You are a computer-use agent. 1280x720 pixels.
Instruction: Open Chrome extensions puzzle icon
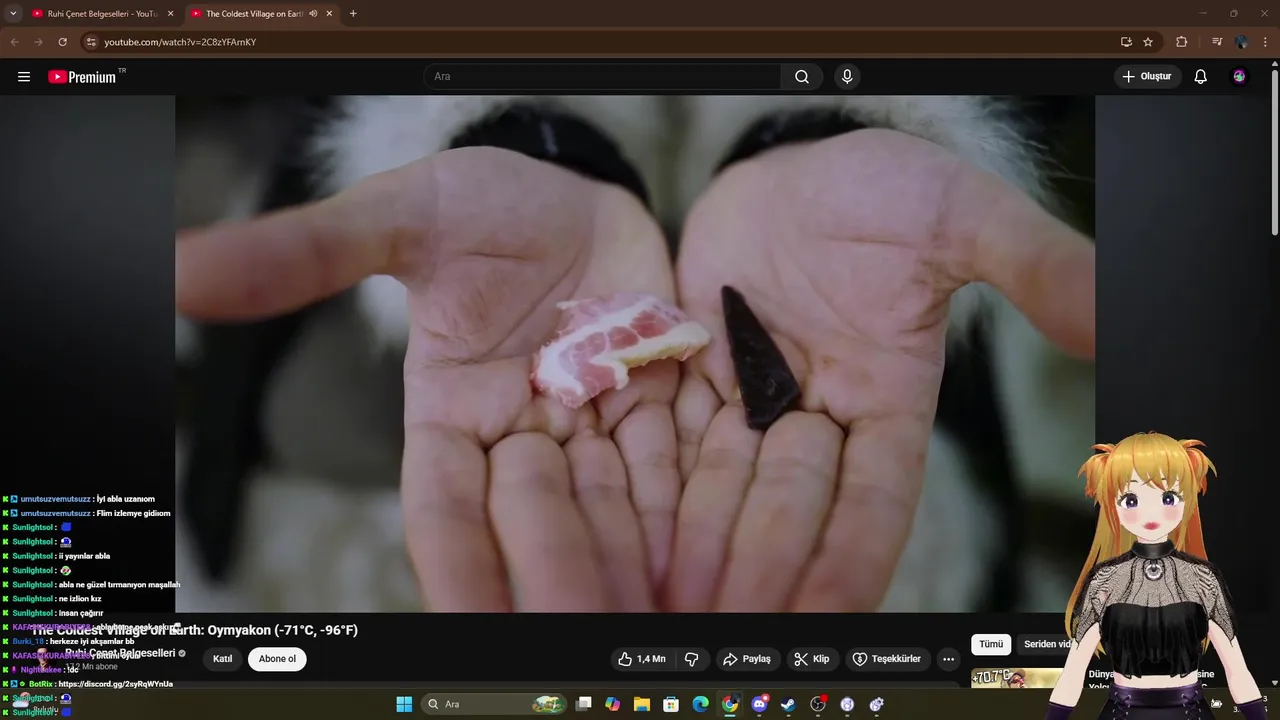(x=1181, y=42)
